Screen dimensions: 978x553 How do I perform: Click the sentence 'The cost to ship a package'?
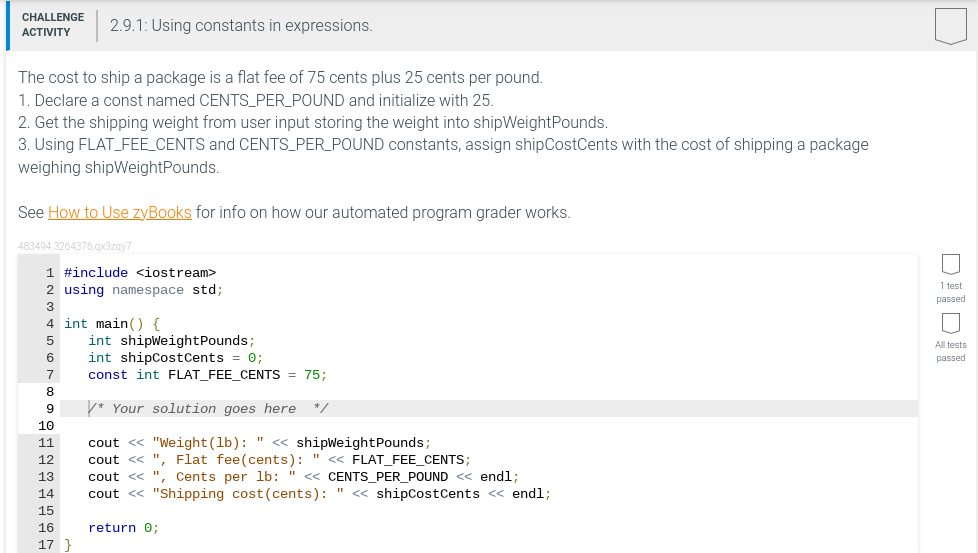tap(281, 77)
